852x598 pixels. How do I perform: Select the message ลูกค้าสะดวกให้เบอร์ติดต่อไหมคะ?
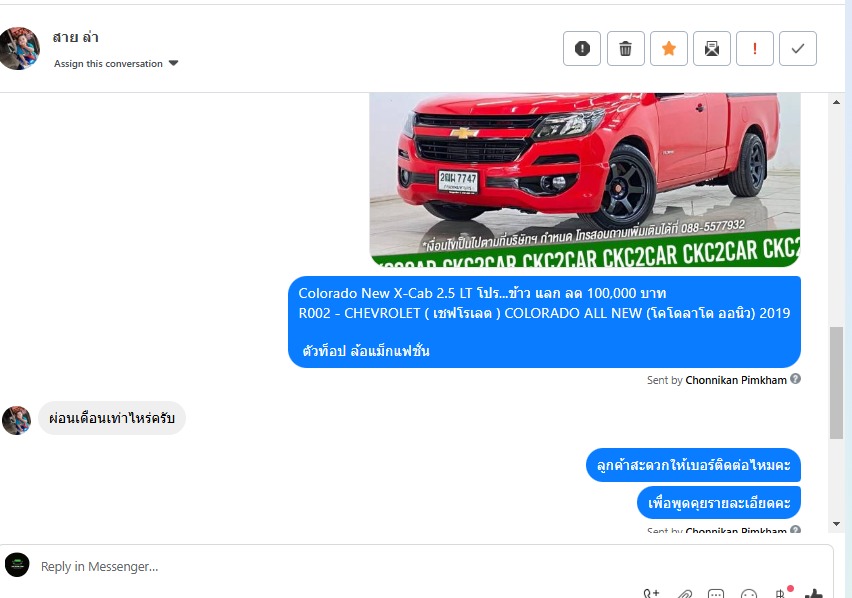tap(693, 465)
